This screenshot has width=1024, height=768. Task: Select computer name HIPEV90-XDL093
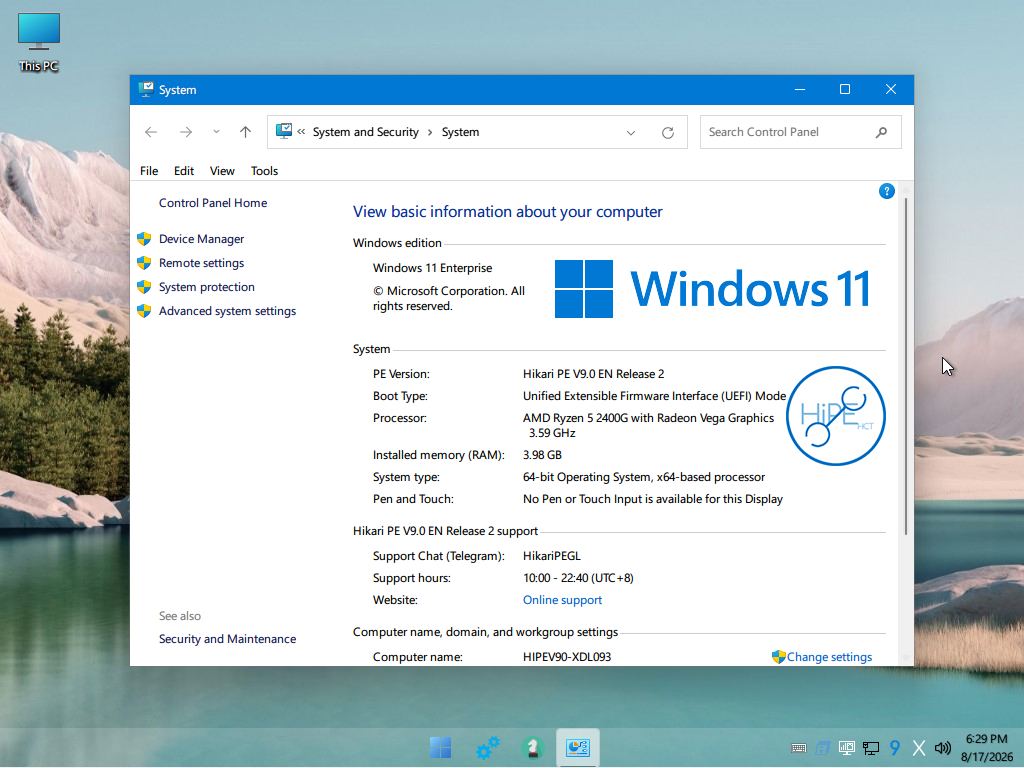click(567, 657)
